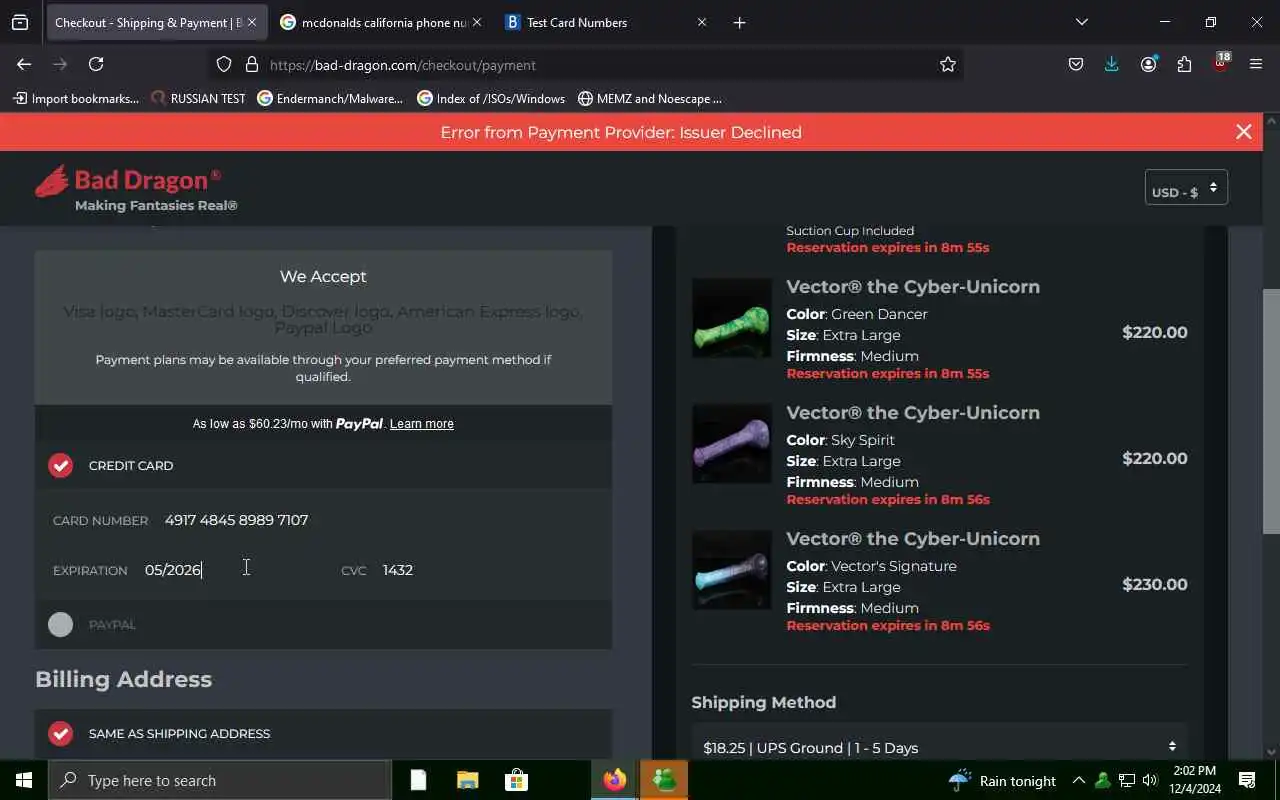This screenshot has height=800, width=1280.
Task: Click the Sky Spirit product thumbnail
Action: [732, 444]
